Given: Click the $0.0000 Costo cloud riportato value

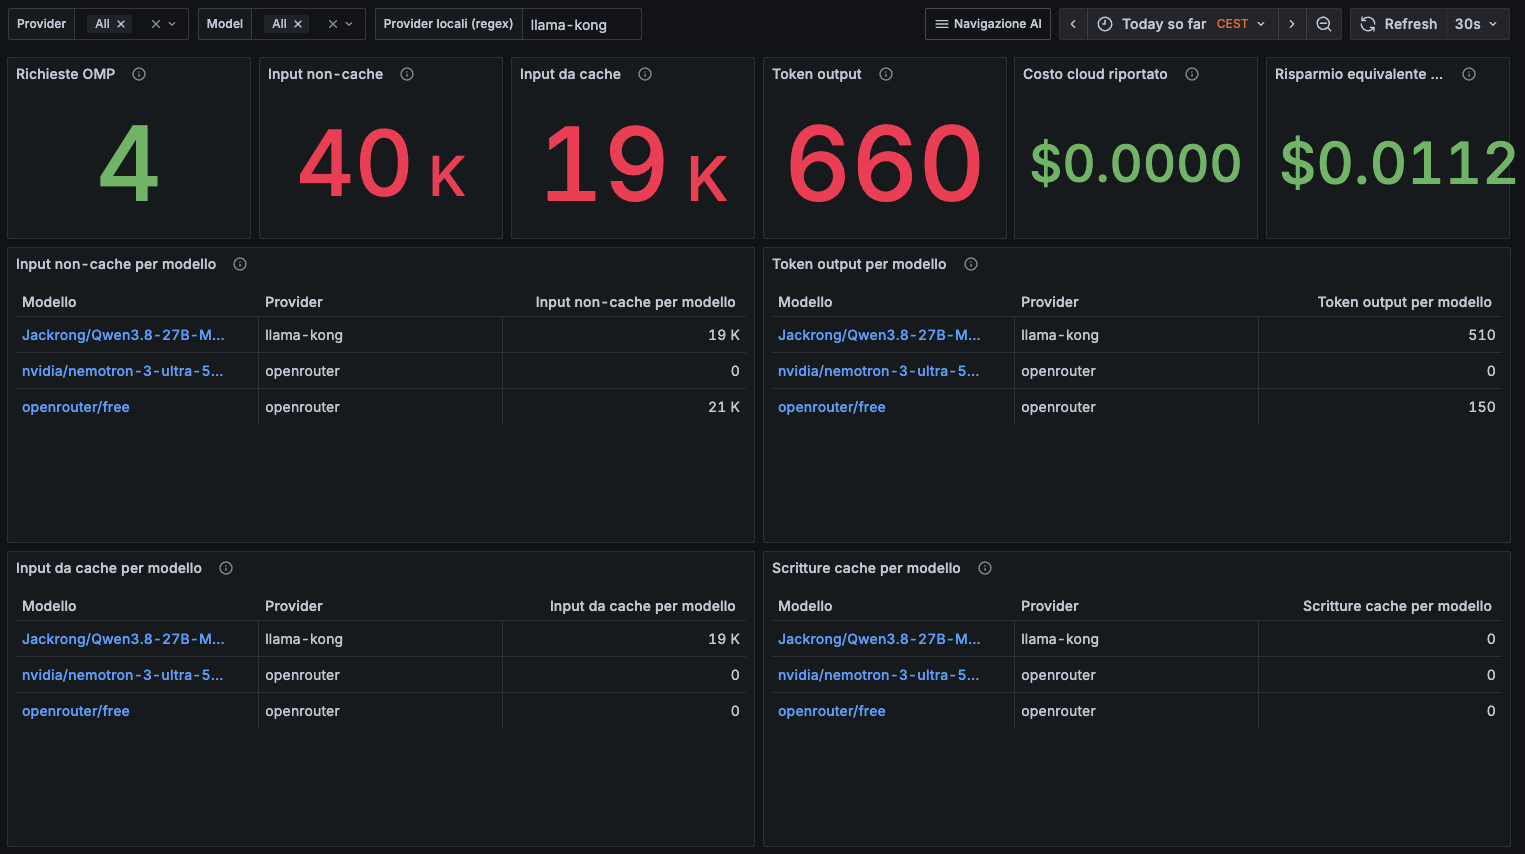Looking at the screenshot, I should [1136, 164].
